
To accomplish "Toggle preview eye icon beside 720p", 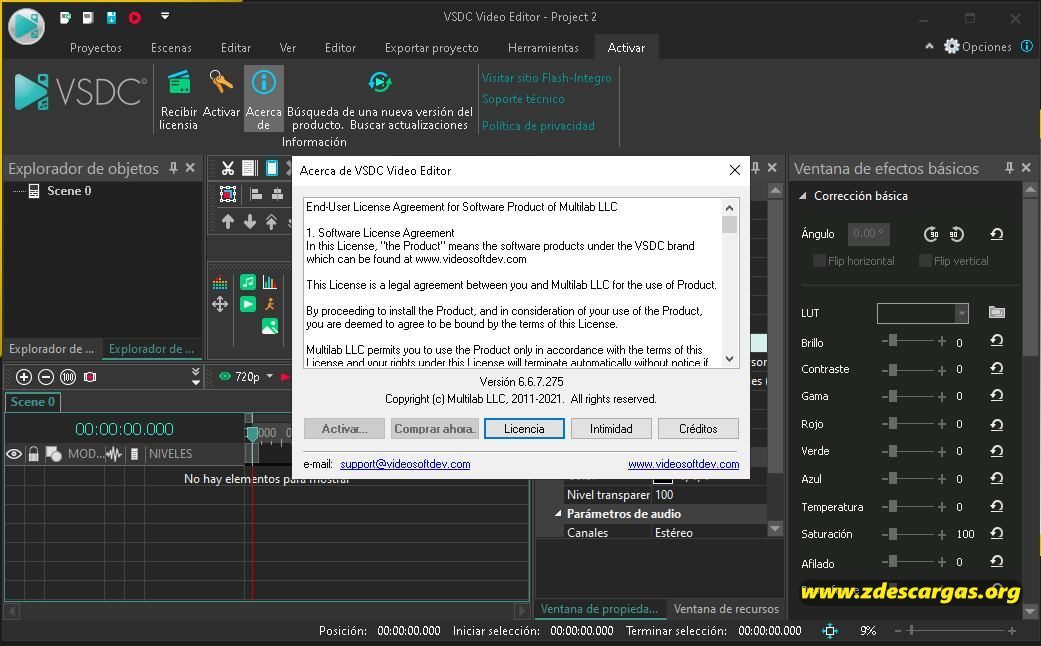I will tap(225, 376).
